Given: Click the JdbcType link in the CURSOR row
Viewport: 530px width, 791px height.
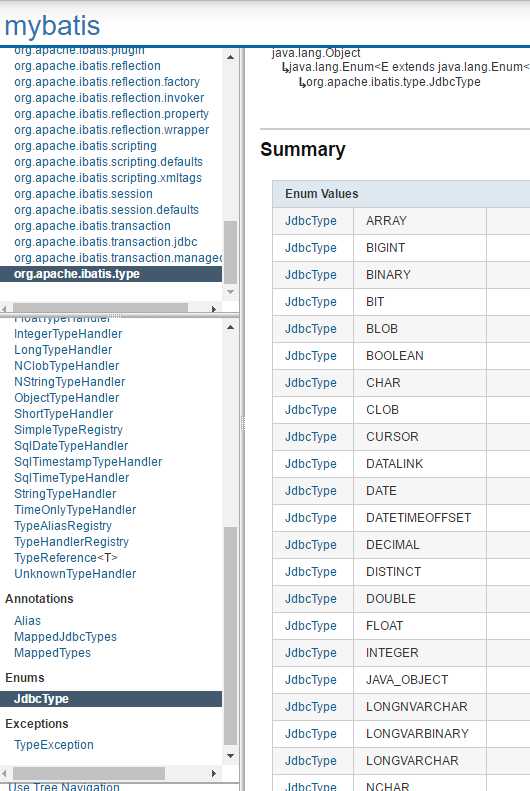Looking at the screenshot, I should pyautogui.click(x=311, y=437).
